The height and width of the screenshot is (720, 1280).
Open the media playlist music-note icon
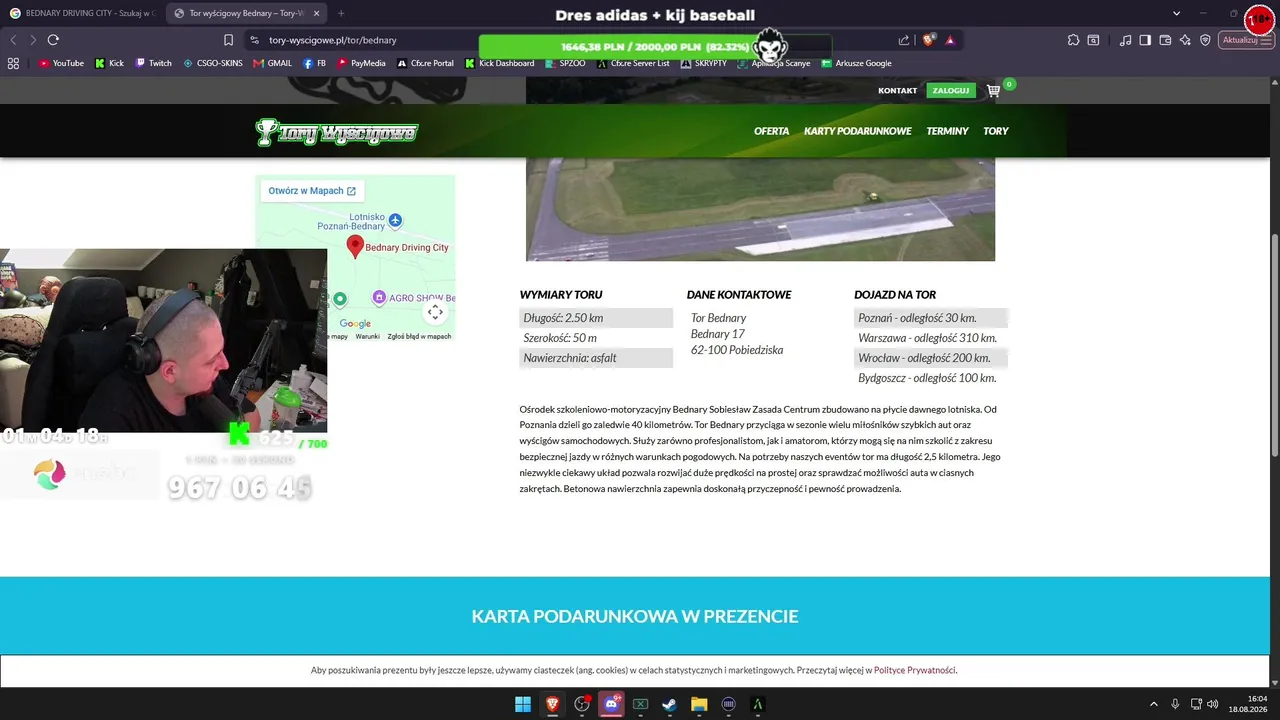pos(1126,40)
